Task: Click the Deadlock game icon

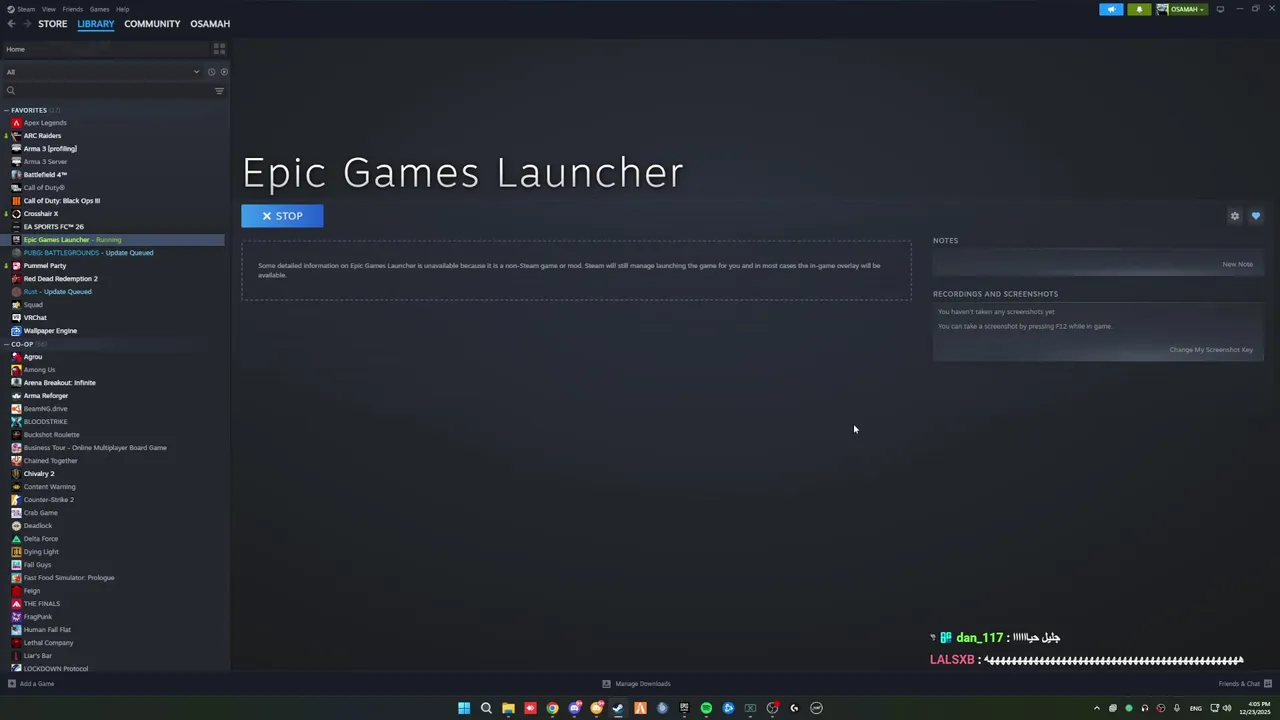Action: tap(16, 526)
